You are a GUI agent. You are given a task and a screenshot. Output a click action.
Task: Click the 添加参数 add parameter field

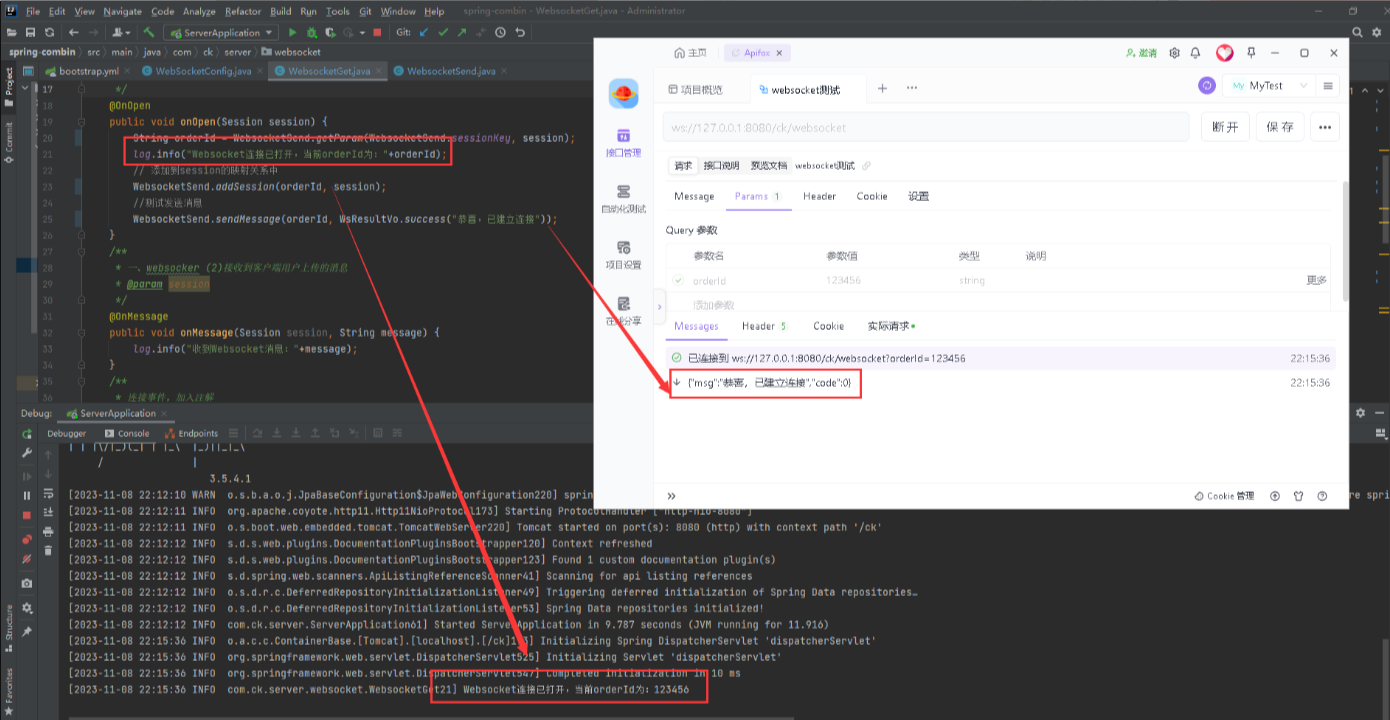point(714,305)
